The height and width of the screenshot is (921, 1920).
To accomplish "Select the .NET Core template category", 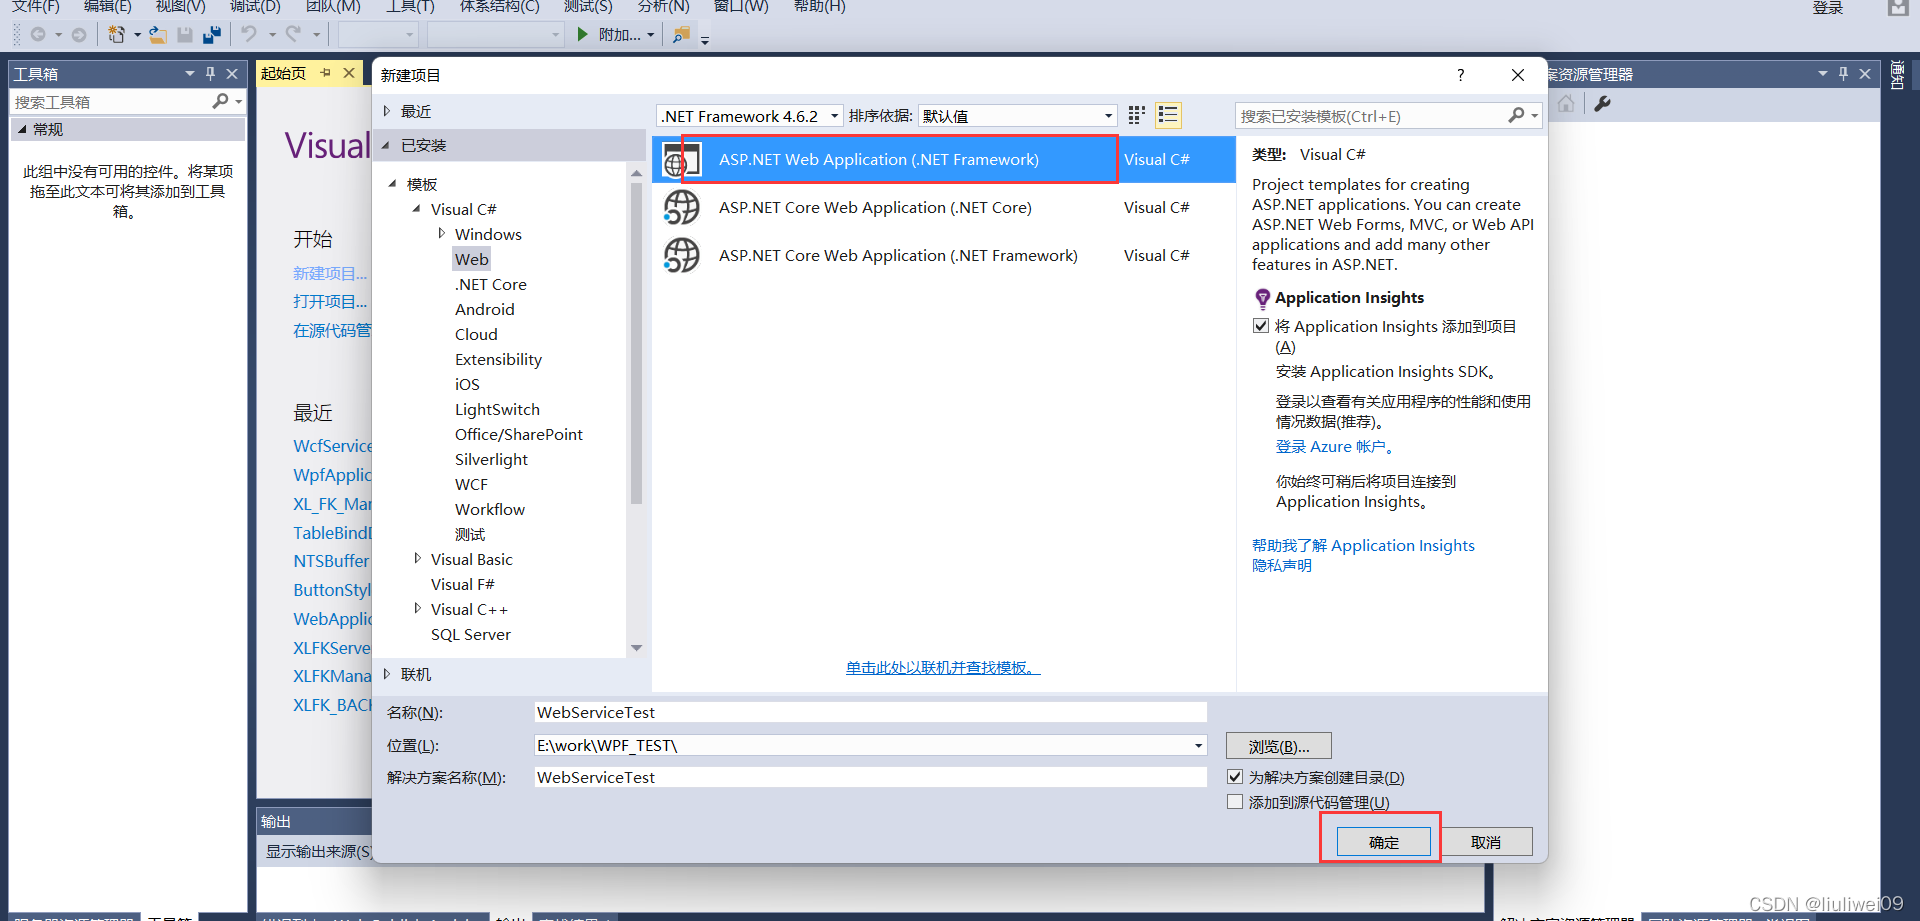I will click(490, 284).
